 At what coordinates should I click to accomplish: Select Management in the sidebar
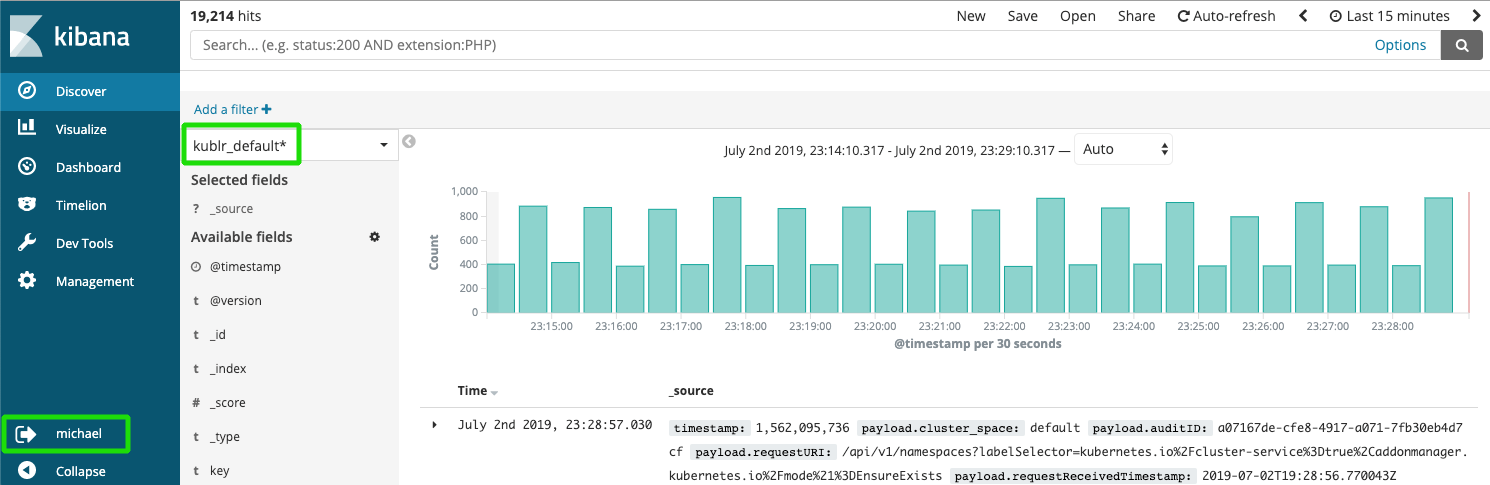click(90, 281)
